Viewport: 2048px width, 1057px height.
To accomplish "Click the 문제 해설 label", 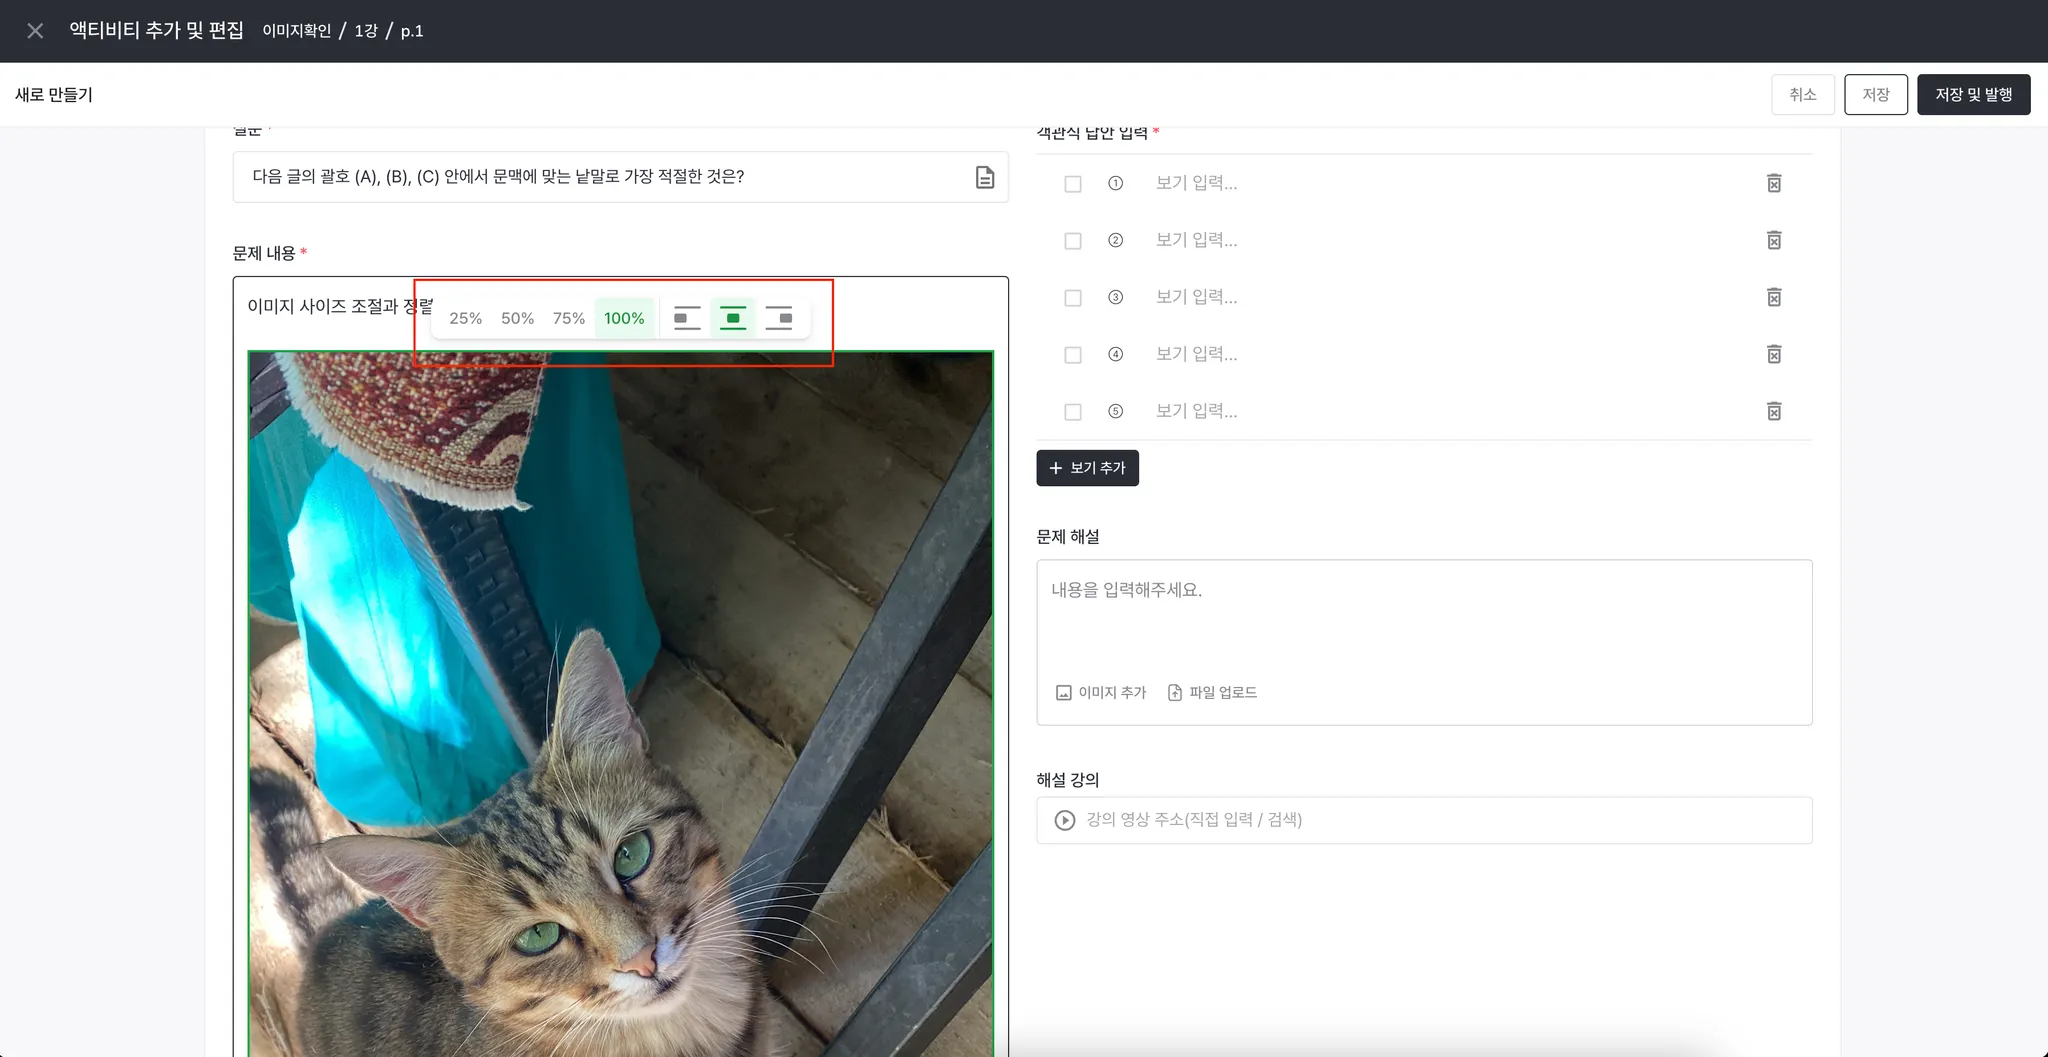I will [1068, 537].
